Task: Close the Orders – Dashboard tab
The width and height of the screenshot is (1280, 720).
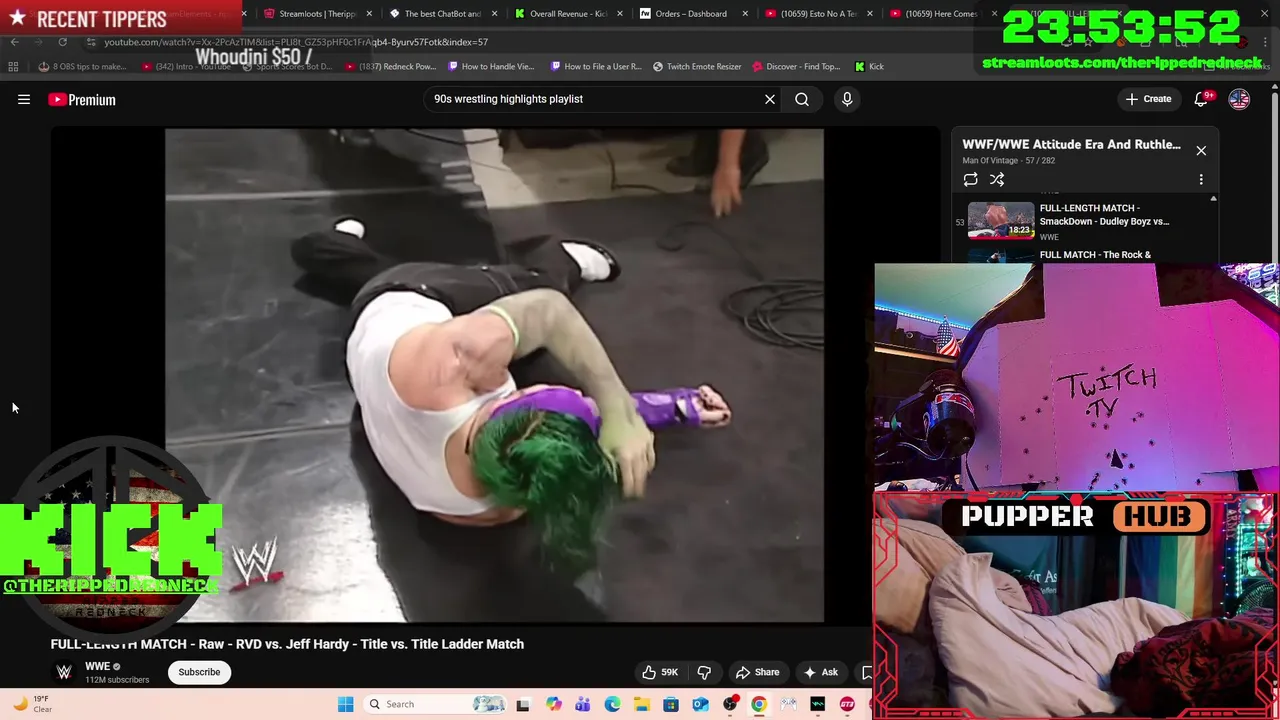Action: [745, 14]
